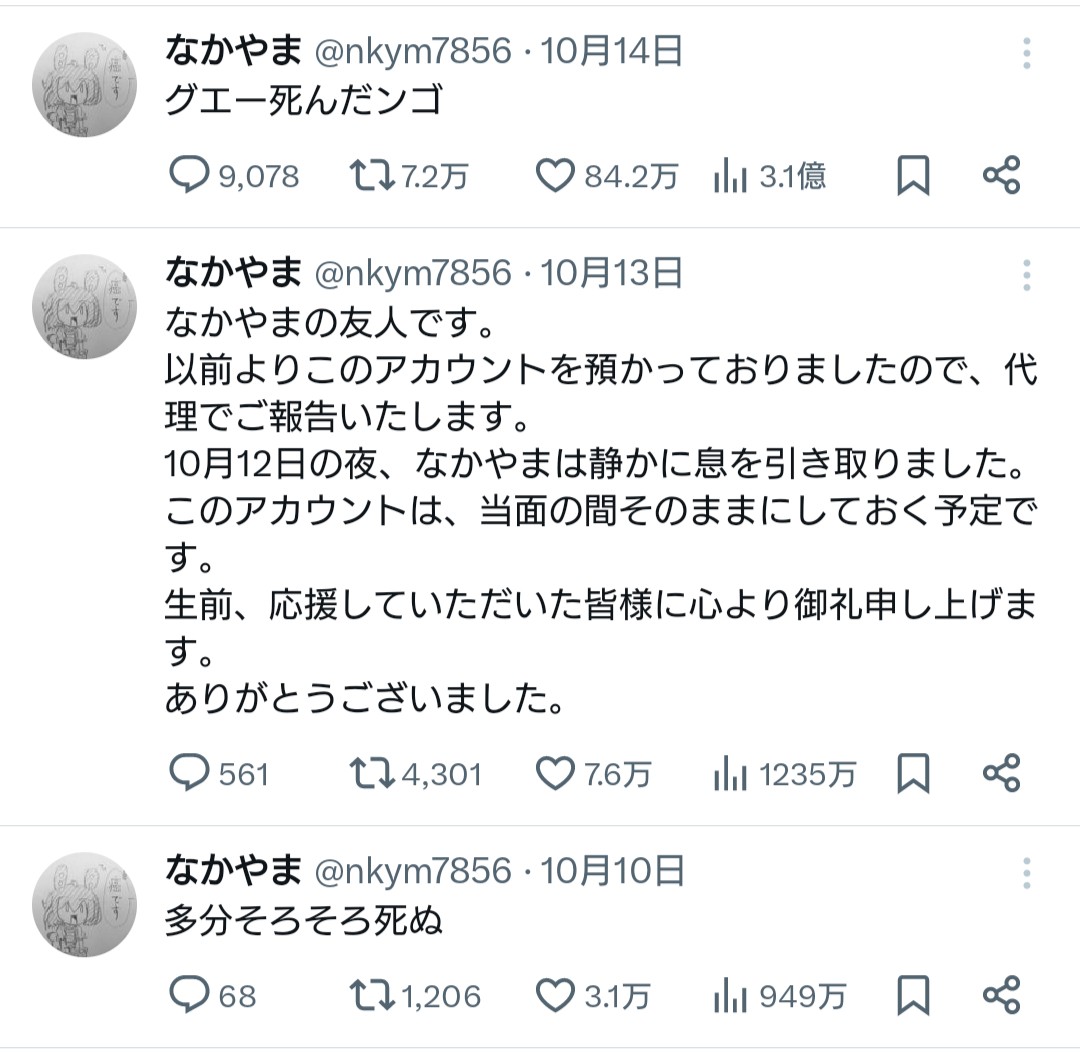This screenshot has height=1052, width=1080.
Task: Open the @nkym7856 handle on top post
Action: [413, 51]
